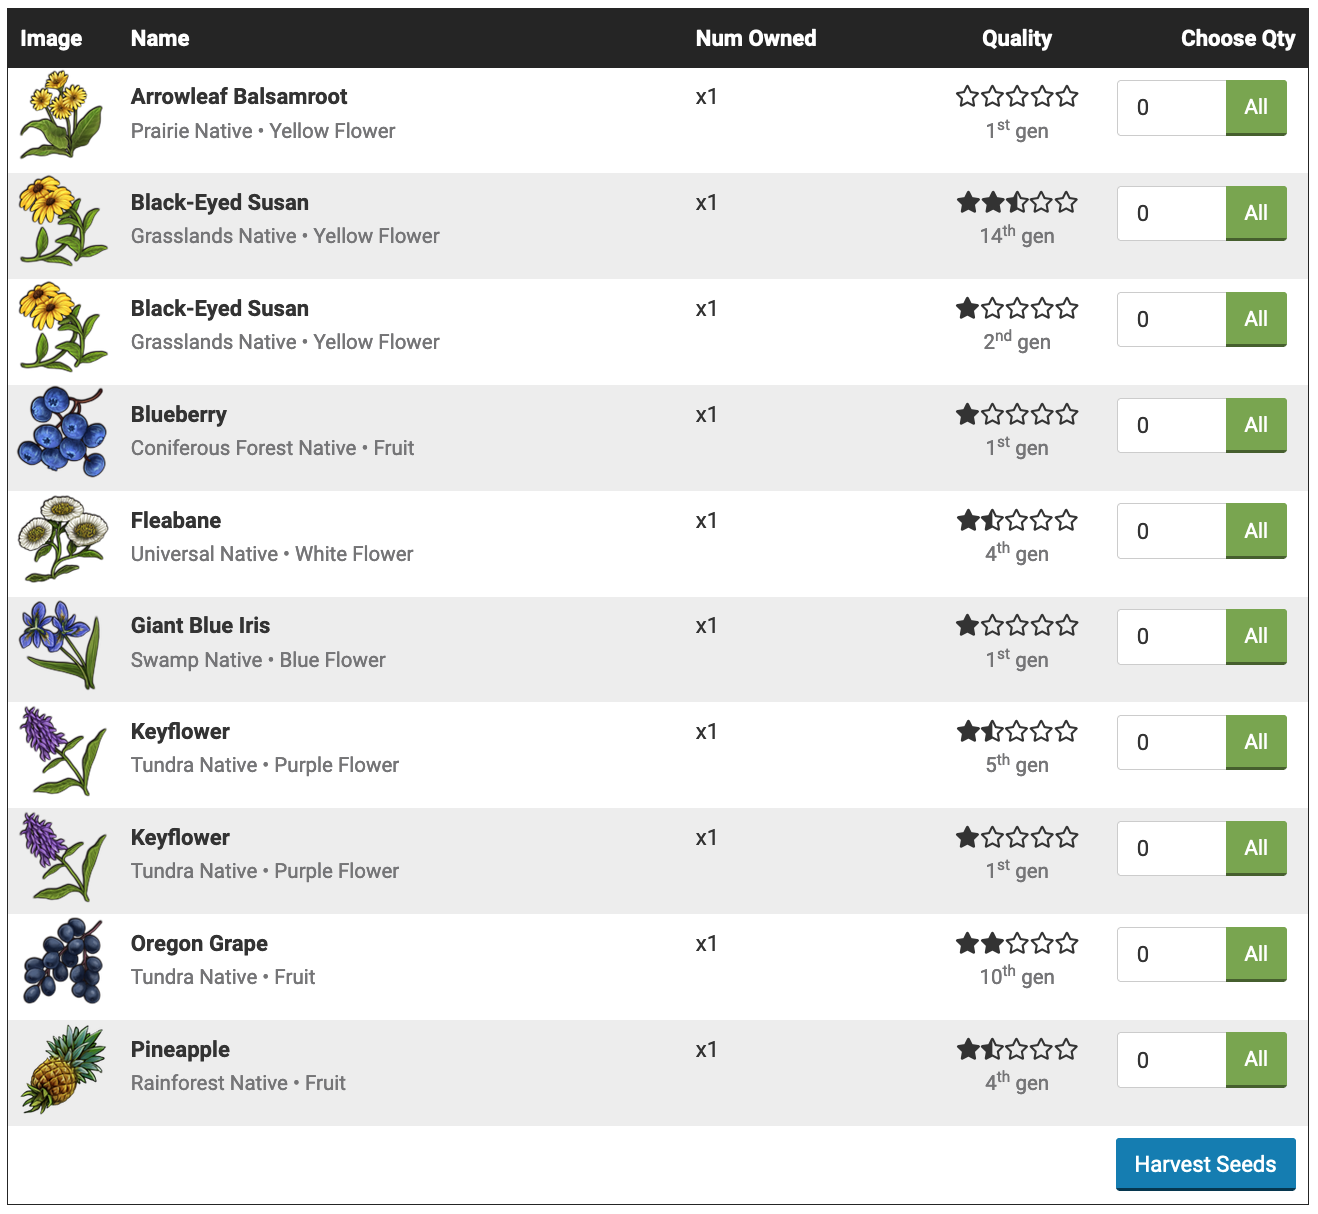
Task: Click the 14th gen Black-Eyed Susan image
Action: (62, 221)
